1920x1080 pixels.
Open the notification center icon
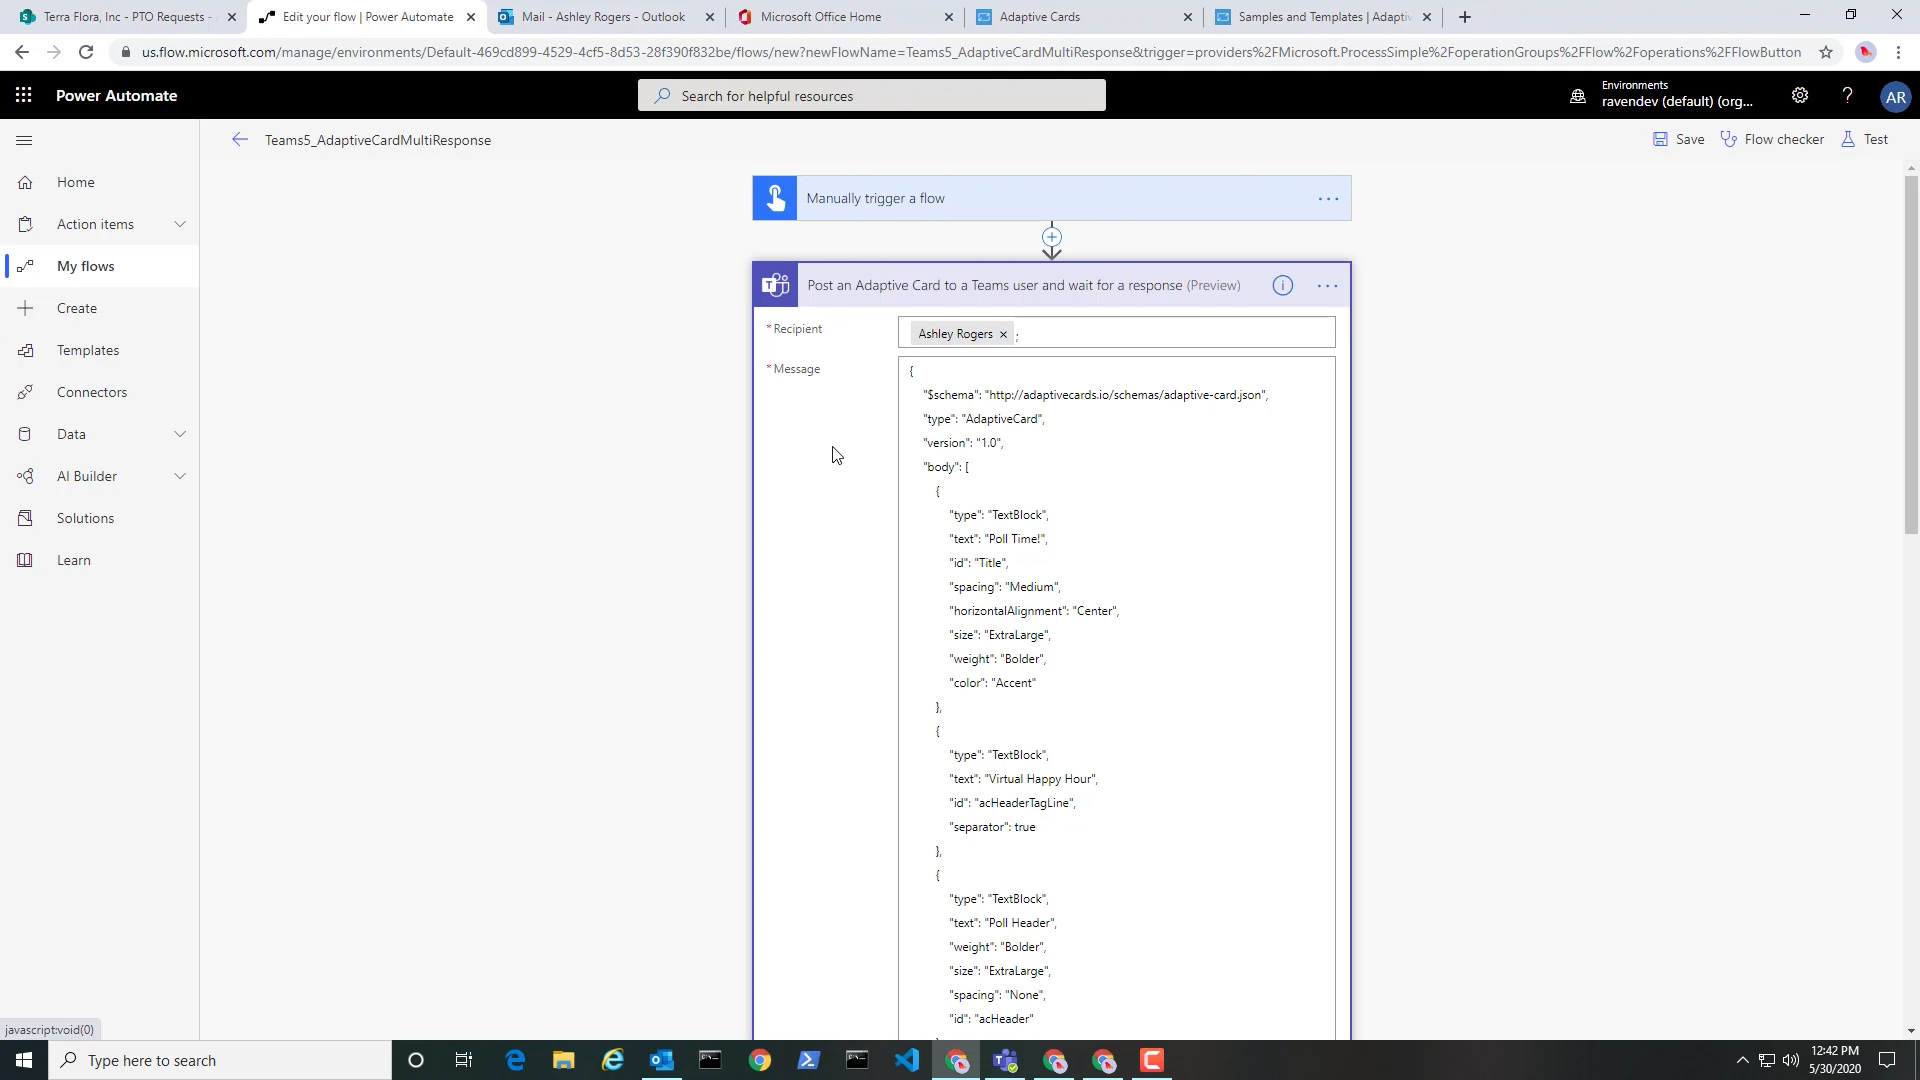point(1886,1060)
